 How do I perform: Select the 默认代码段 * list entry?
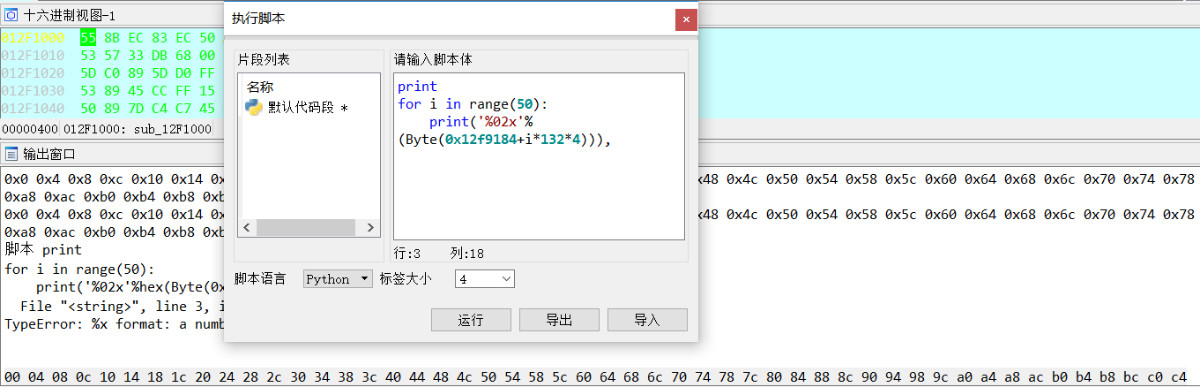pos(297,107)
